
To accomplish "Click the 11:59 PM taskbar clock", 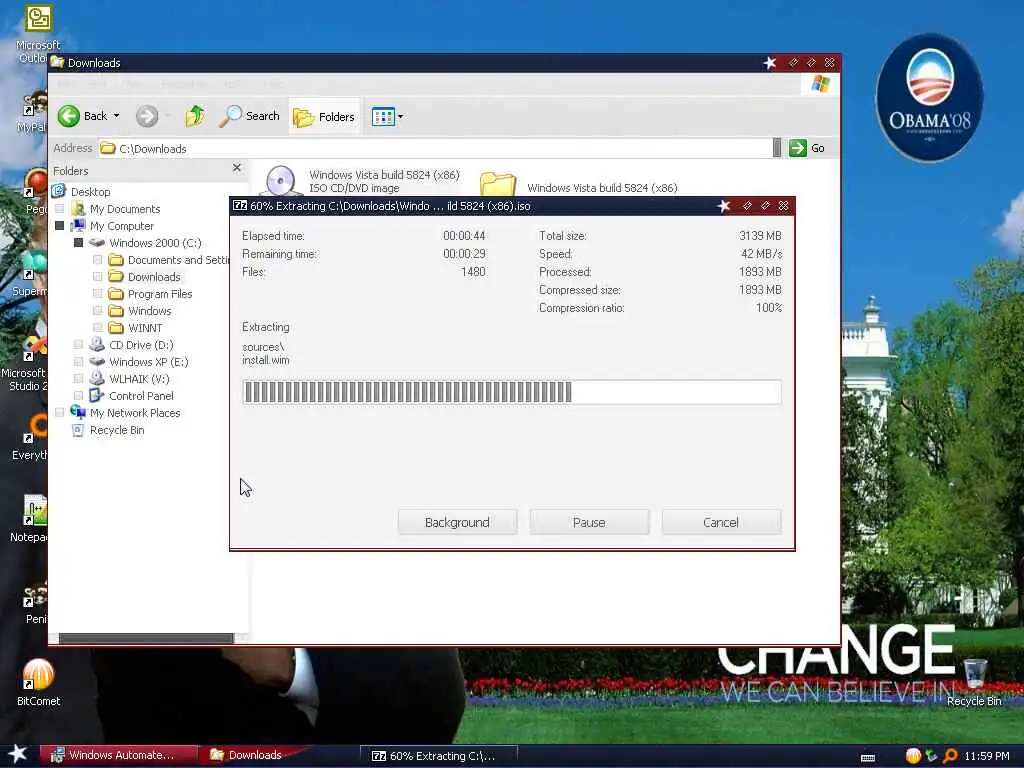I will [x=987, y=756].
